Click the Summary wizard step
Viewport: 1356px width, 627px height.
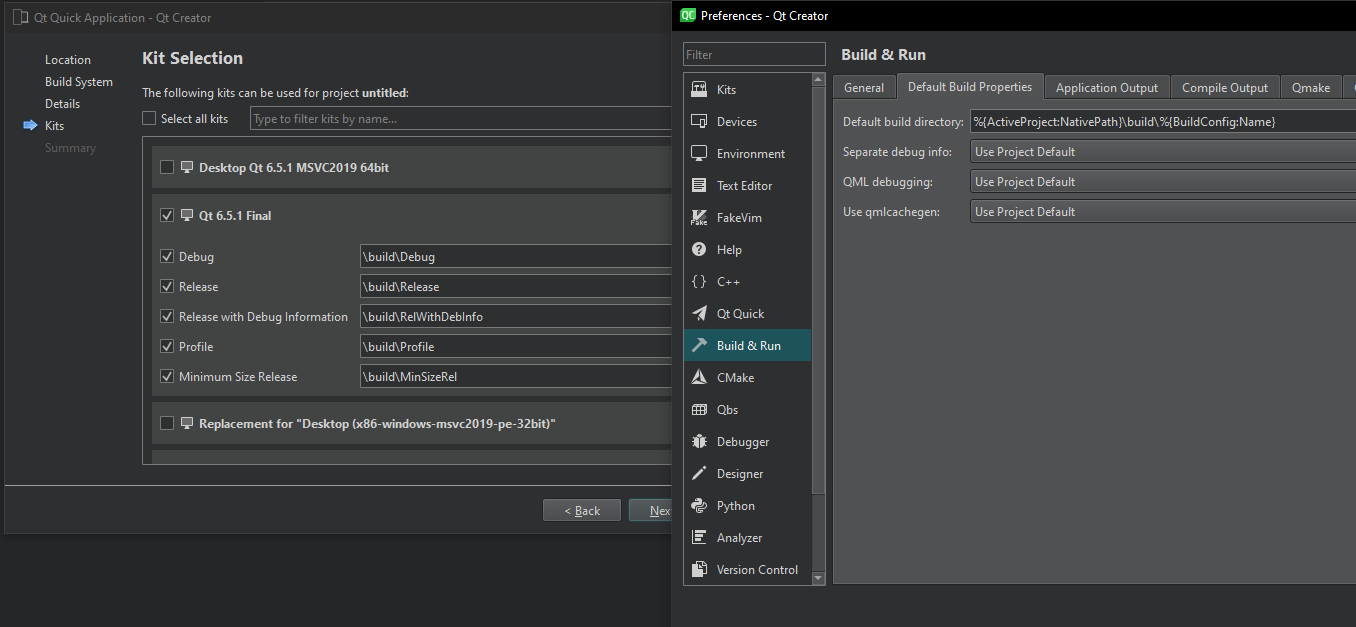click(70, 148)
